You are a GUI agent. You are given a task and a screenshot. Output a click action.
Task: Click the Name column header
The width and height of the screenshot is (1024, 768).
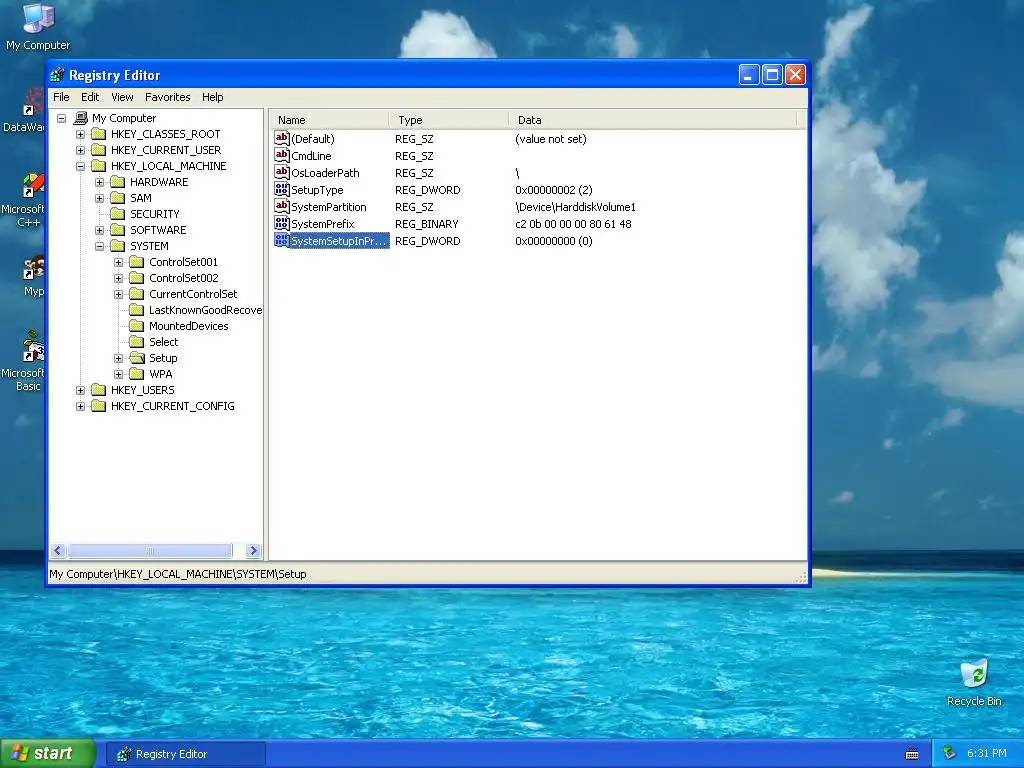[x=330, y=120]
